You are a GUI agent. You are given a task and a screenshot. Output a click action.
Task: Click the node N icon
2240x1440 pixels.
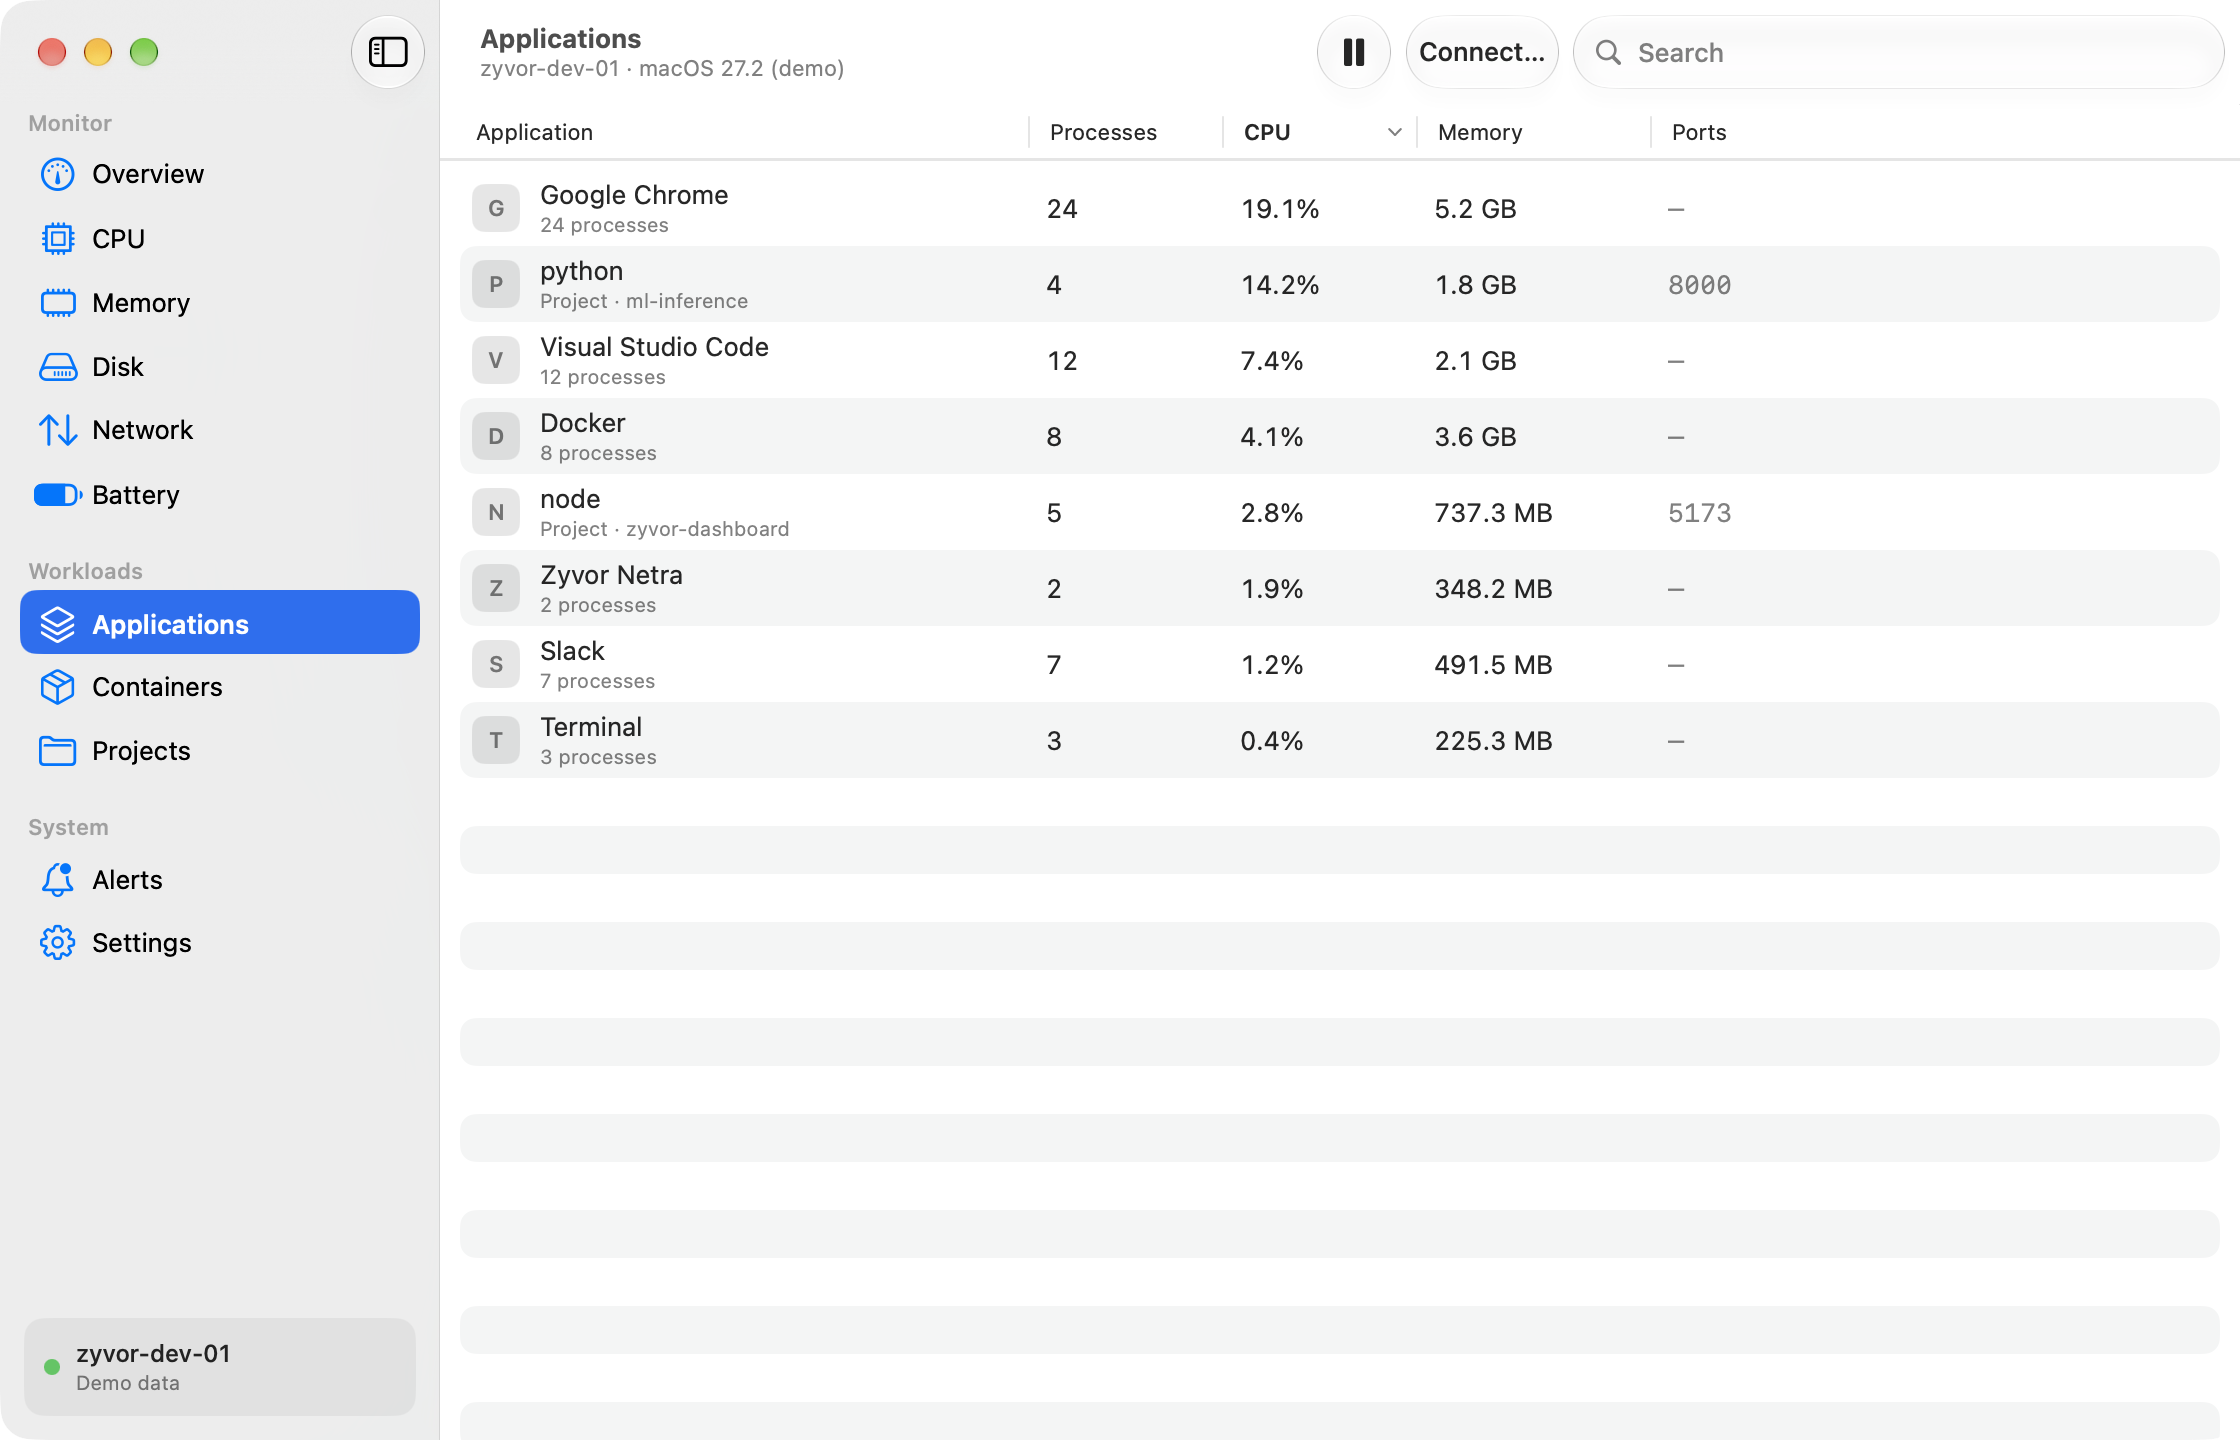point(496,512)
